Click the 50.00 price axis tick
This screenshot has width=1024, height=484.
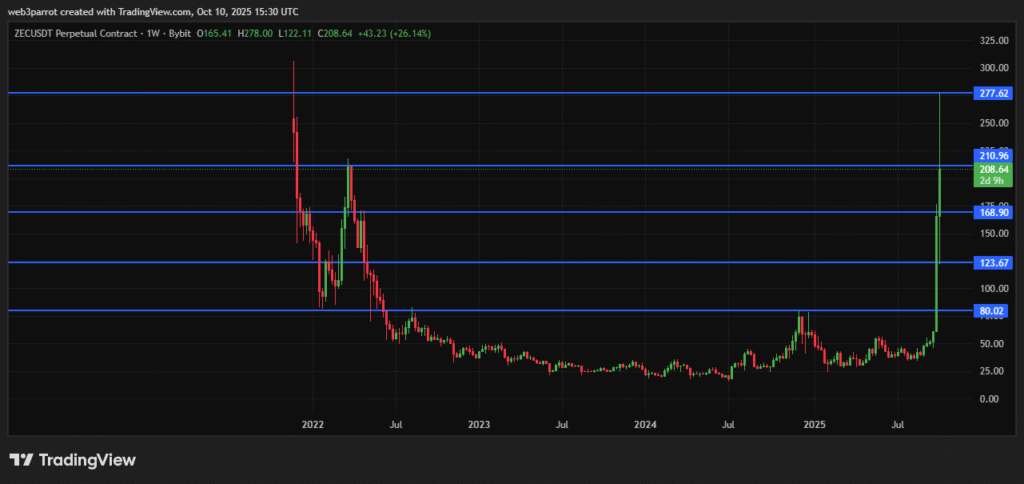[993, 343]
